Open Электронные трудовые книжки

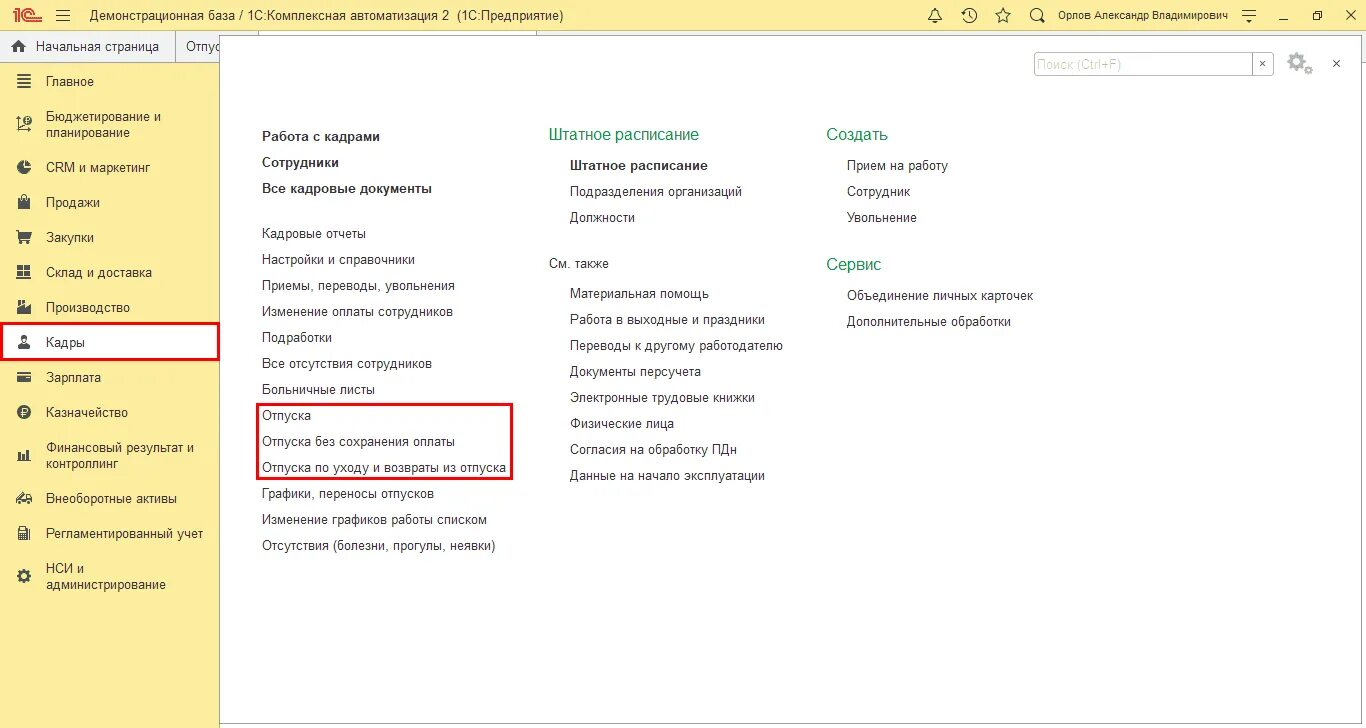click(x=662, y=397)
